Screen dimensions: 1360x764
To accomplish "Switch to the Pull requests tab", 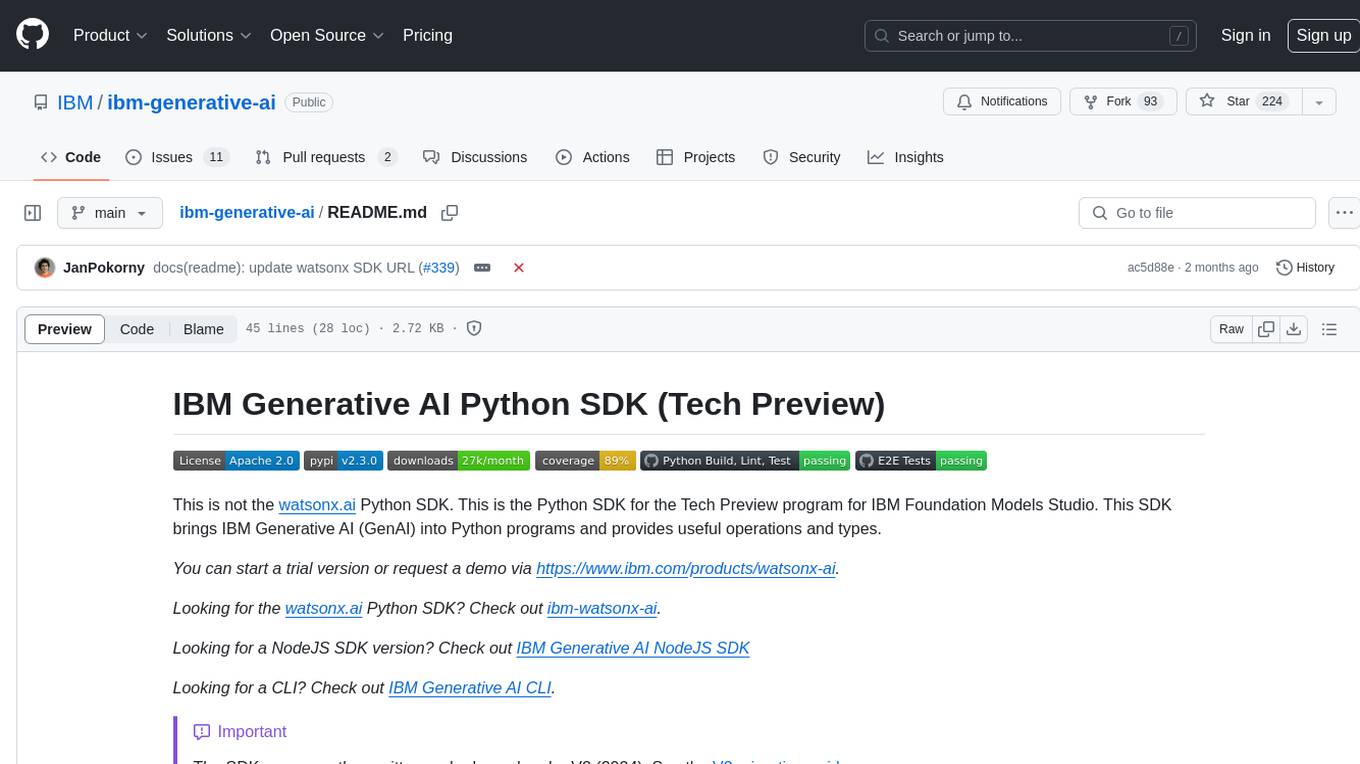I will (325, 157).
